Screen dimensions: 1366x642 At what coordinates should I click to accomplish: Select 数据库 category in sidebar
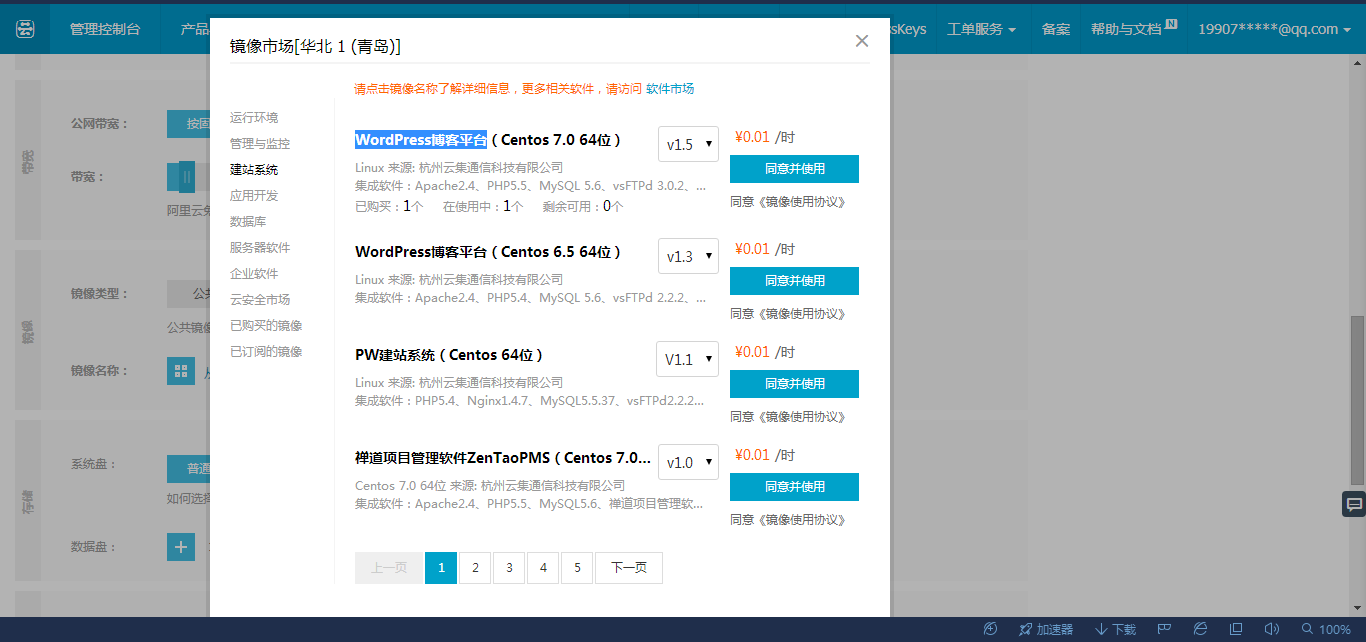pyautogui.click(x=248, y=222)
